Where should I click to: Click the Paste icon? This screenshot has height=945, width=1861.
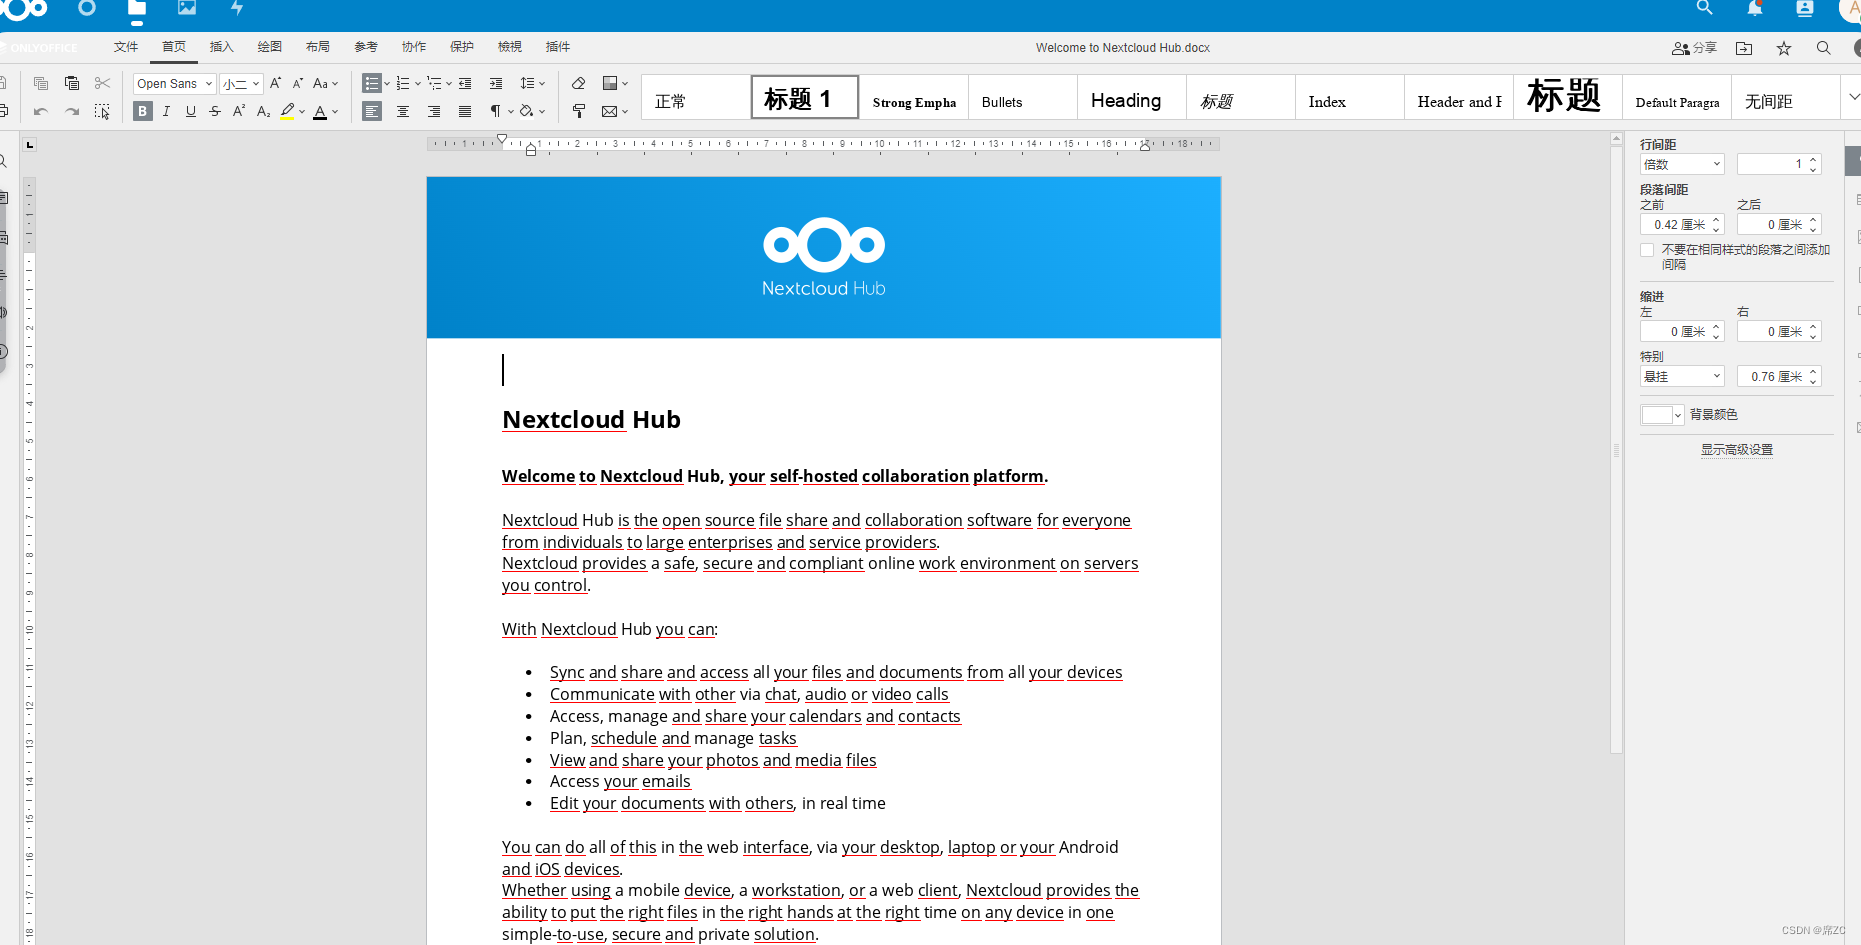pyautogui.click(x=72, y=84)
